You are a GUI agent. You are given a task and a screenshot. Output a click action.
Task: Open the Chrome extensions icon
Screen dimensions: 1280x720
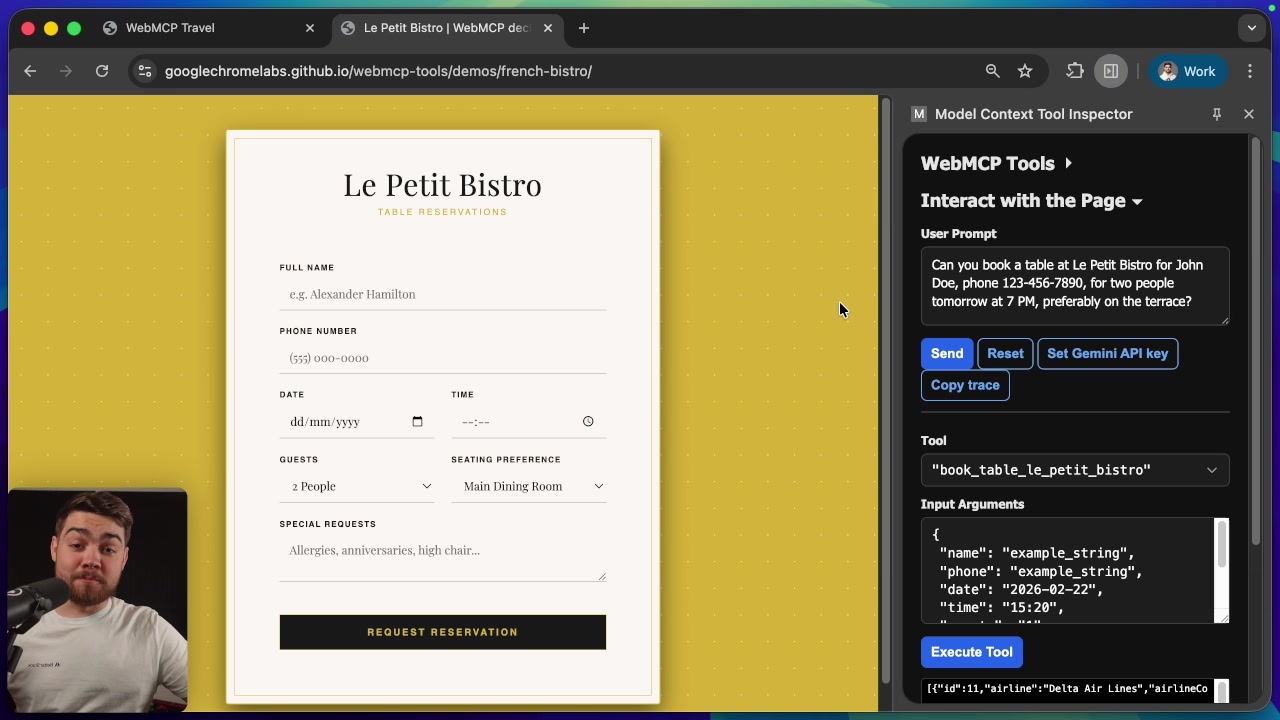(1074, 71)
